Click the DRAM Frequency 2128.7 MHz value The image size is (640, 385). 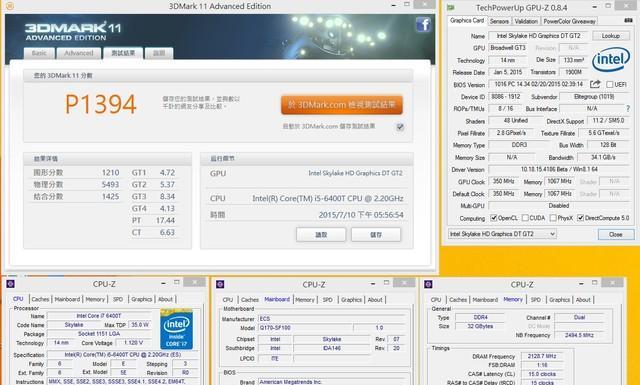tap(541, 356)
